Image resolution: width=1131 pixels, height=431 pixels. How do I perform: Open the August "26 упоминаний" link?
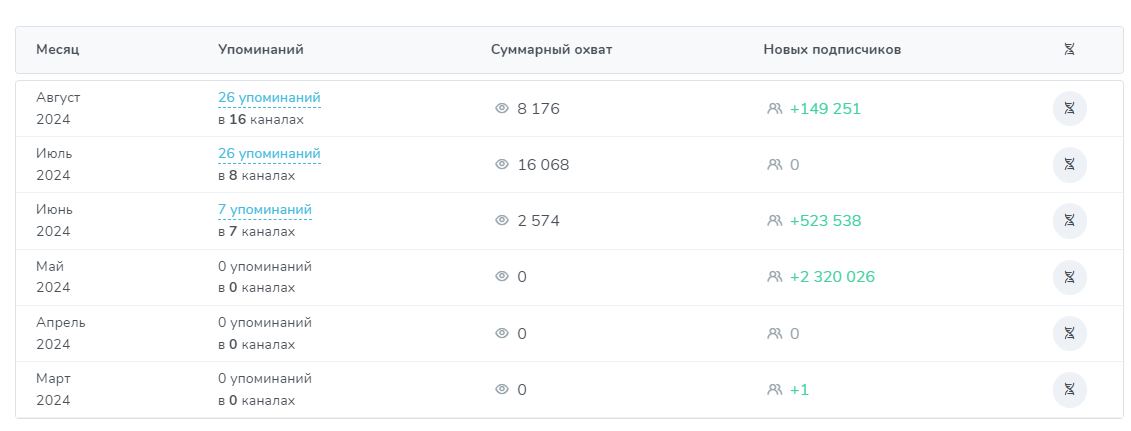coord(269,98)
